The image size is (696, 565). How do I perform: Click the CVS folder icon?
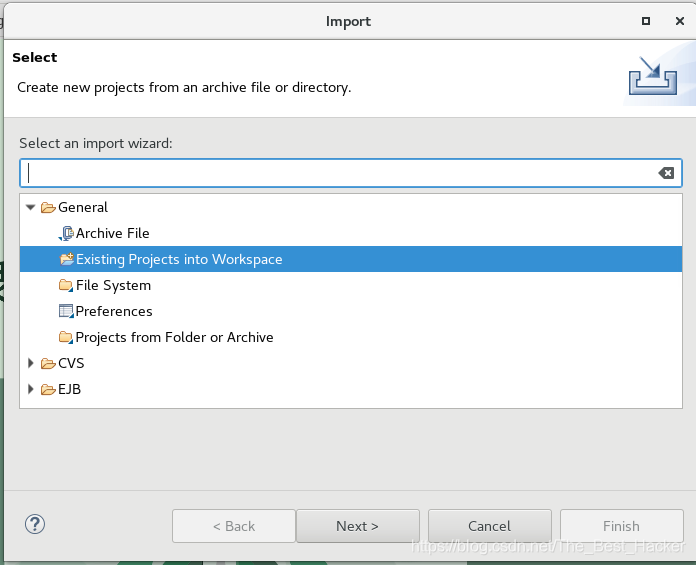(48, 363)
